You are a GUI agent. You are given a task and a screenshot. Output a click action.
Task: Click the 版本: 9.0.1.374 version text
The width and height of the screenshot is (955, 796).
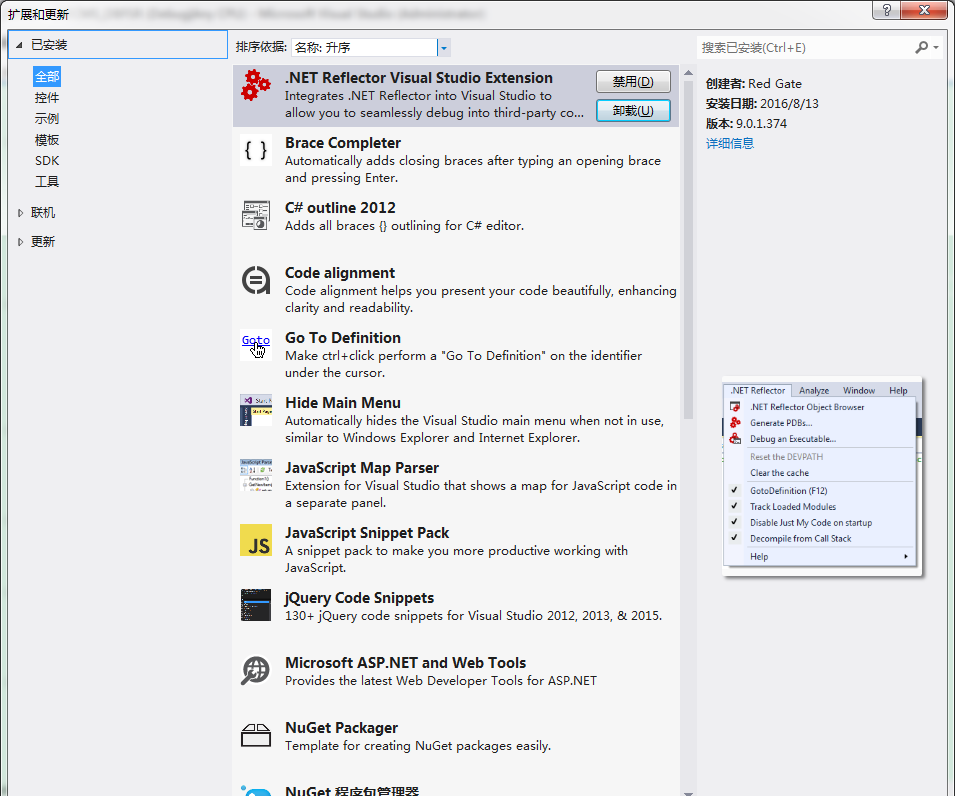(746, 124)
